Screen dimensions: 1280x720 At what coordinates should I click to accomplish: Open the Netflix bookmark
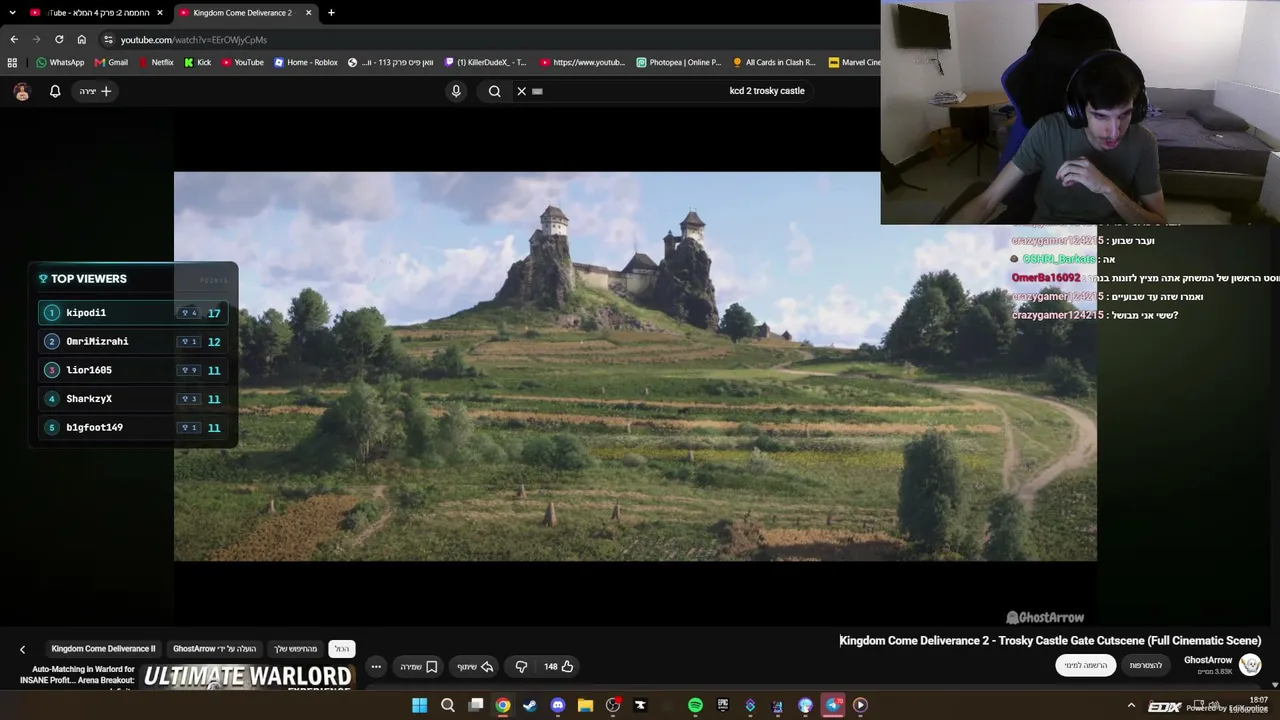[x=156, y=62]
